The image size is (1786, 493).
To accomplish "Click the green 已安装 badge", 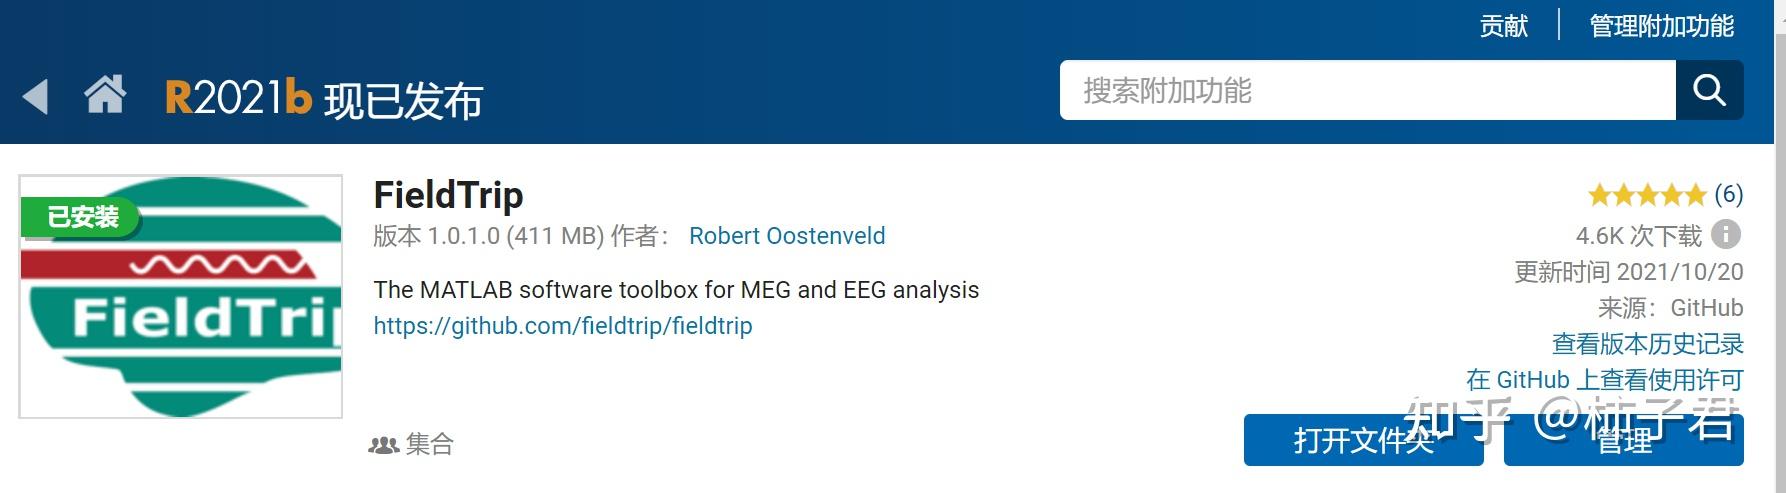I will coord(82,217).
